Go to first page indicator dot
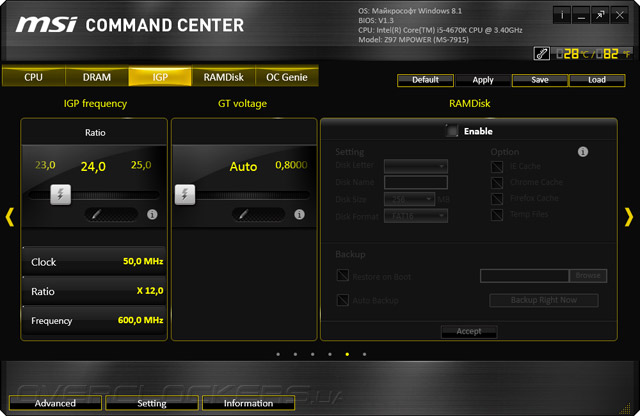The height and width of the screenshot is (416, 640). pos(278,354)
